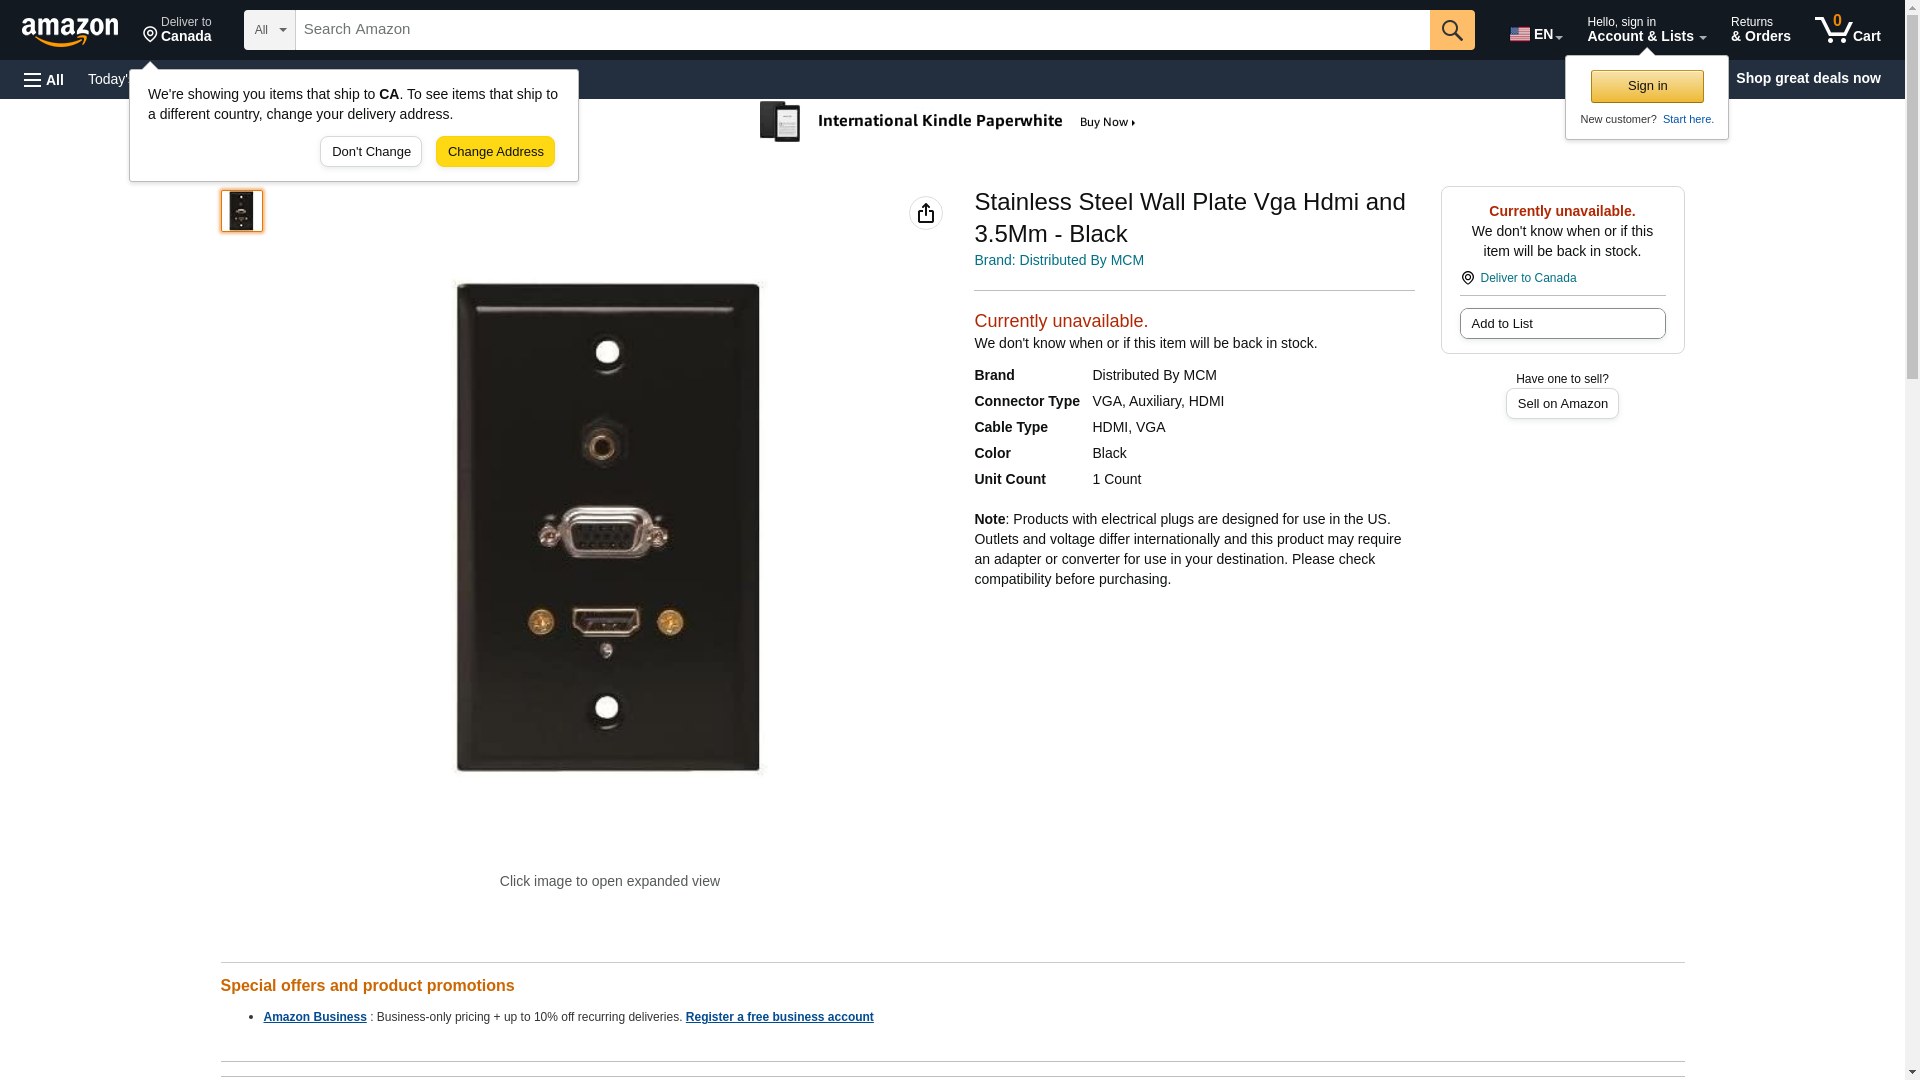Expand Account & Lists menu
Screen dimensions: 1920x1080
click(1646, 30)
